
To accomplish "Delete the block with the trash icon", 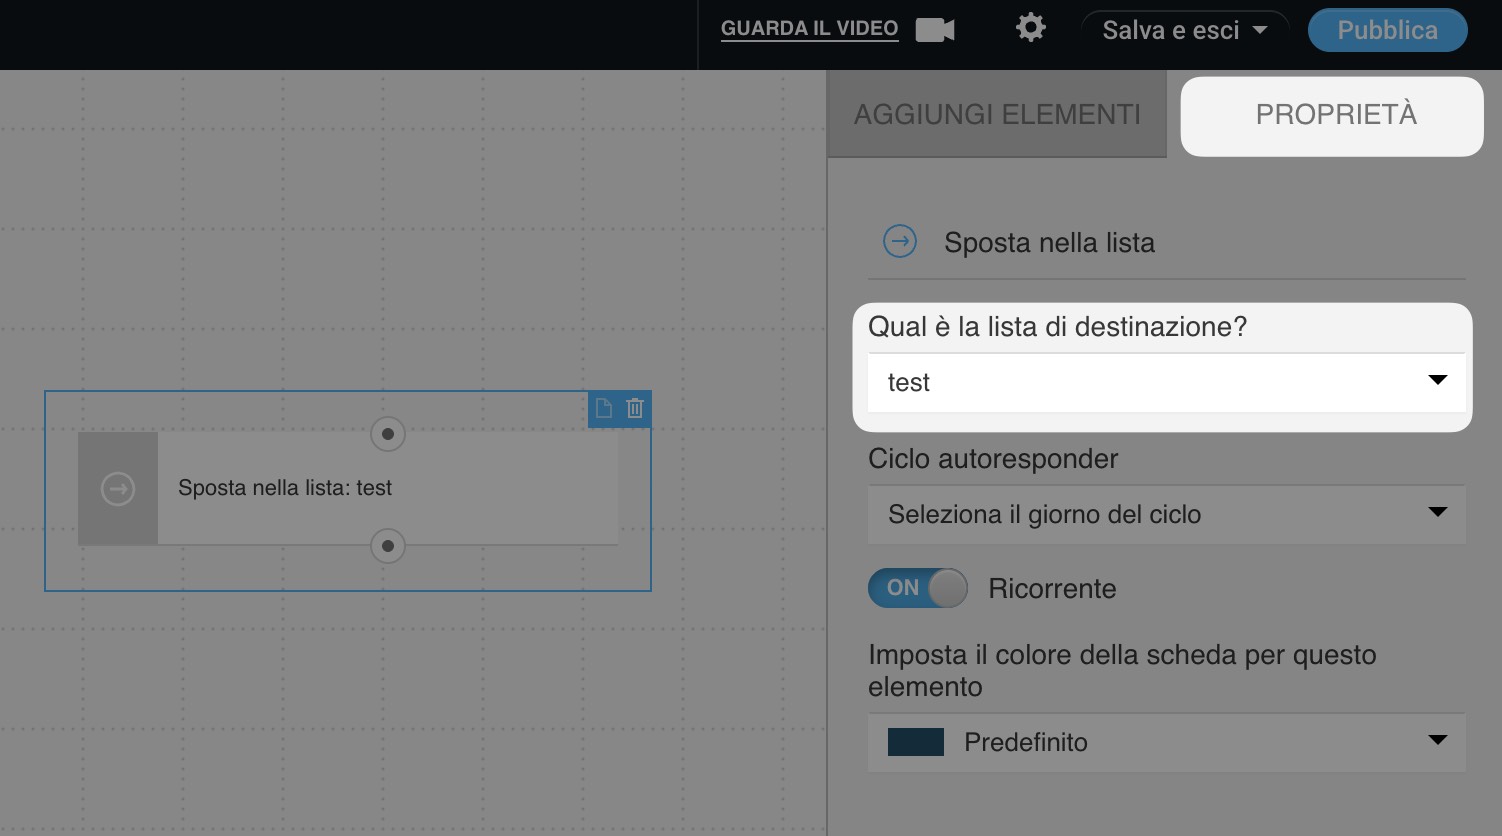I will pos(635,408).
